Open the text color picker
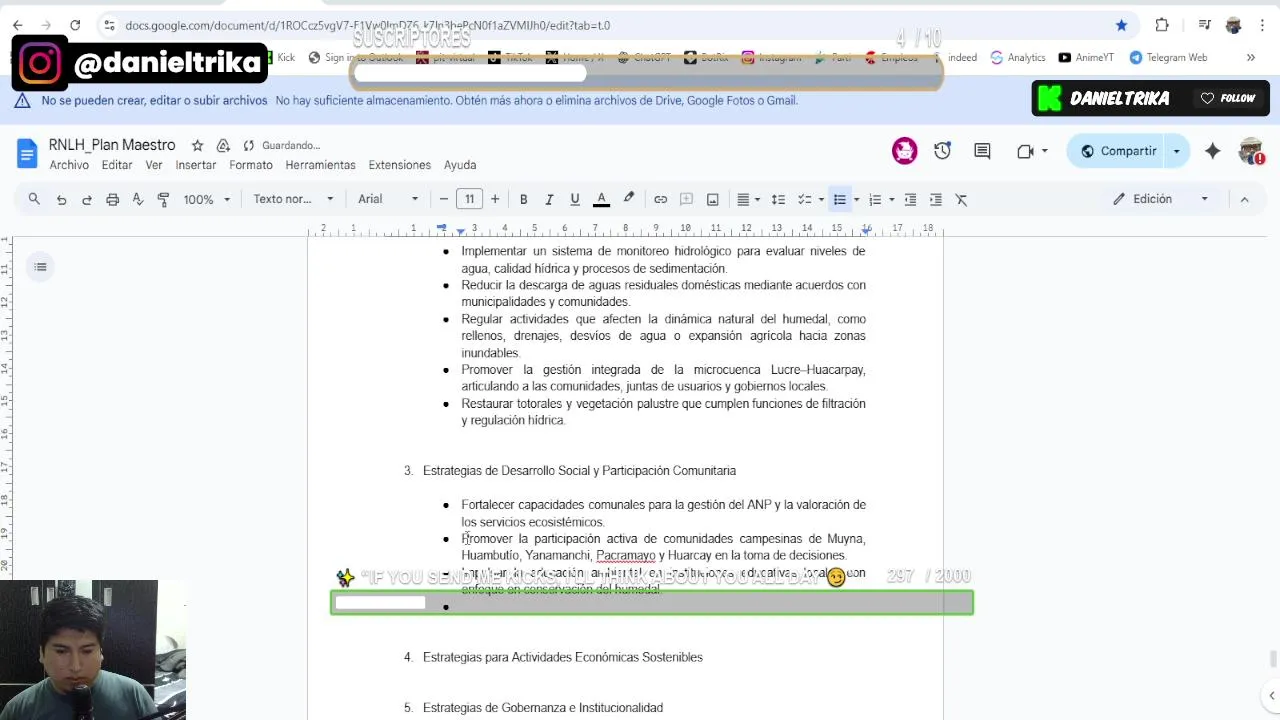Screen dimensions: 1280x720 tap(601, 199)
